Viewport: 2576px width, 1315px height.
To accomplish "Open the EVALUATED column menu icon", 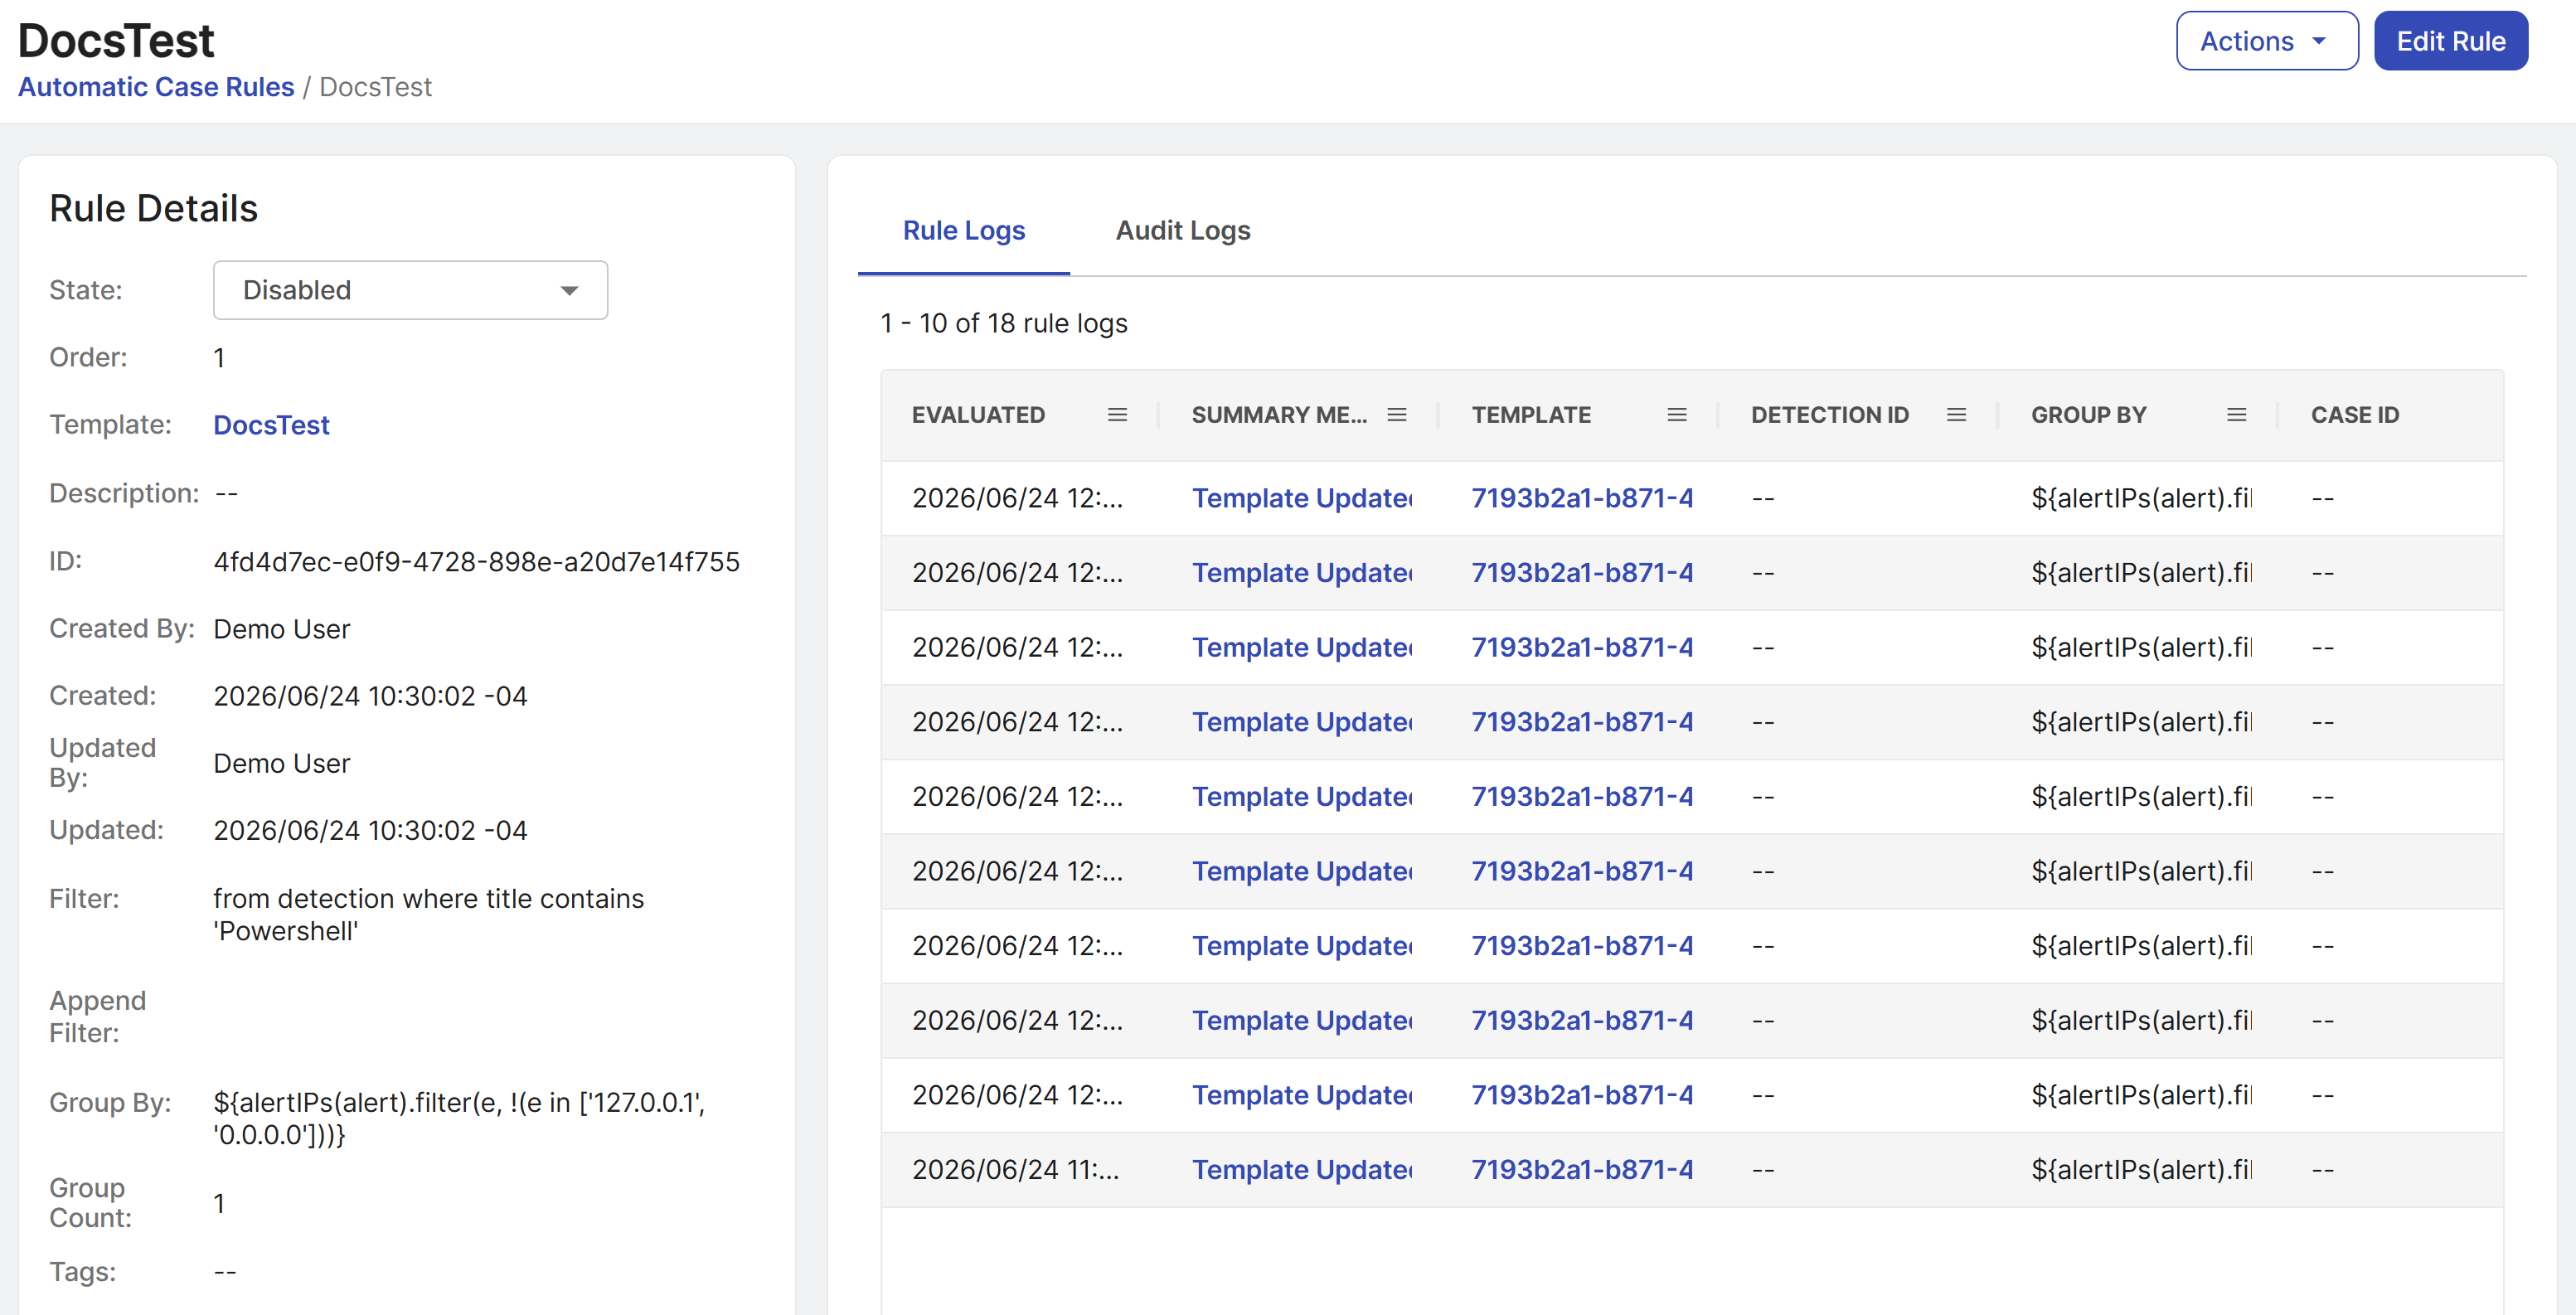I will coord(1117,415).
